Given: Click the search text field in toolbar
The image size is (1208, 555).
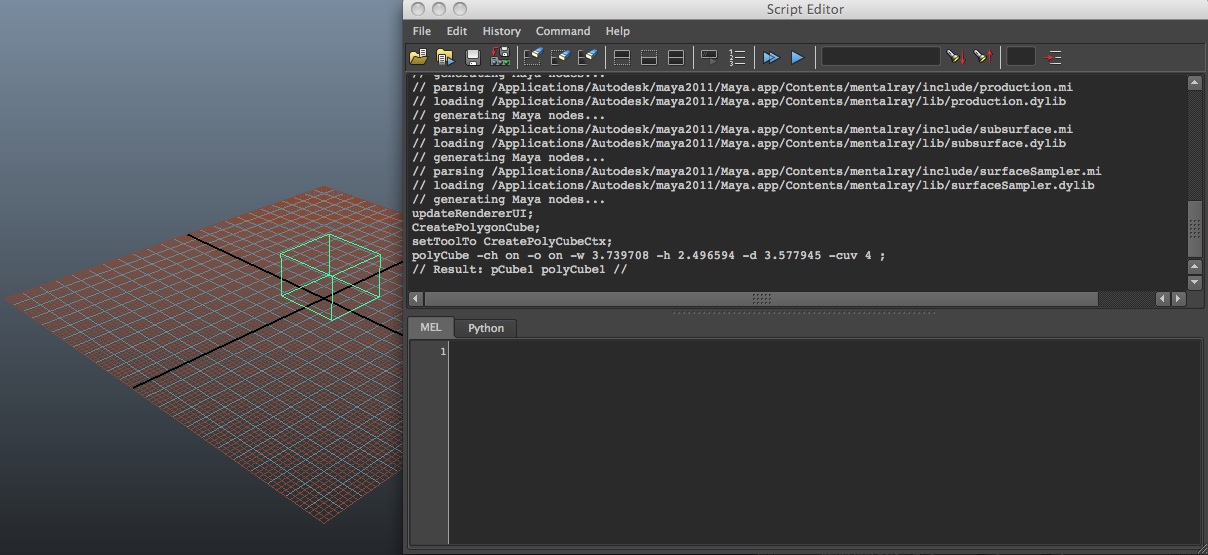Looking at the screenshot, I should pos(880,57).
